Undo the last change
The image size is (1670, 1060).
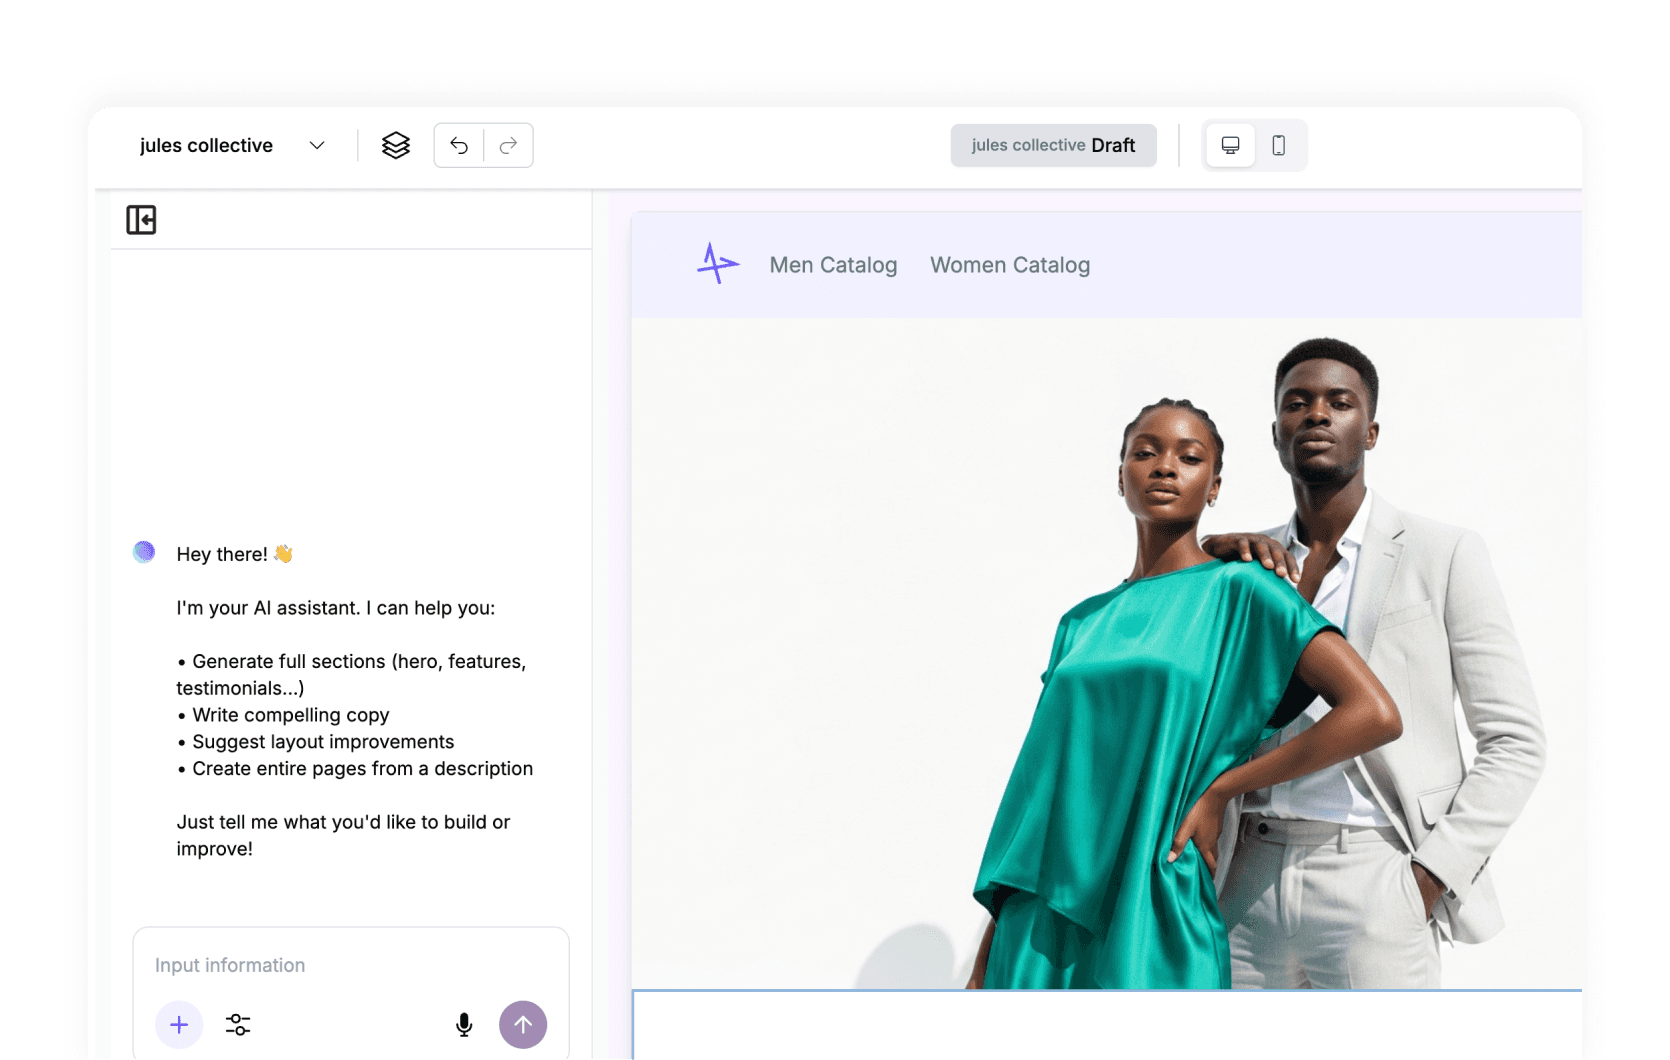click(x=459, y=146)
